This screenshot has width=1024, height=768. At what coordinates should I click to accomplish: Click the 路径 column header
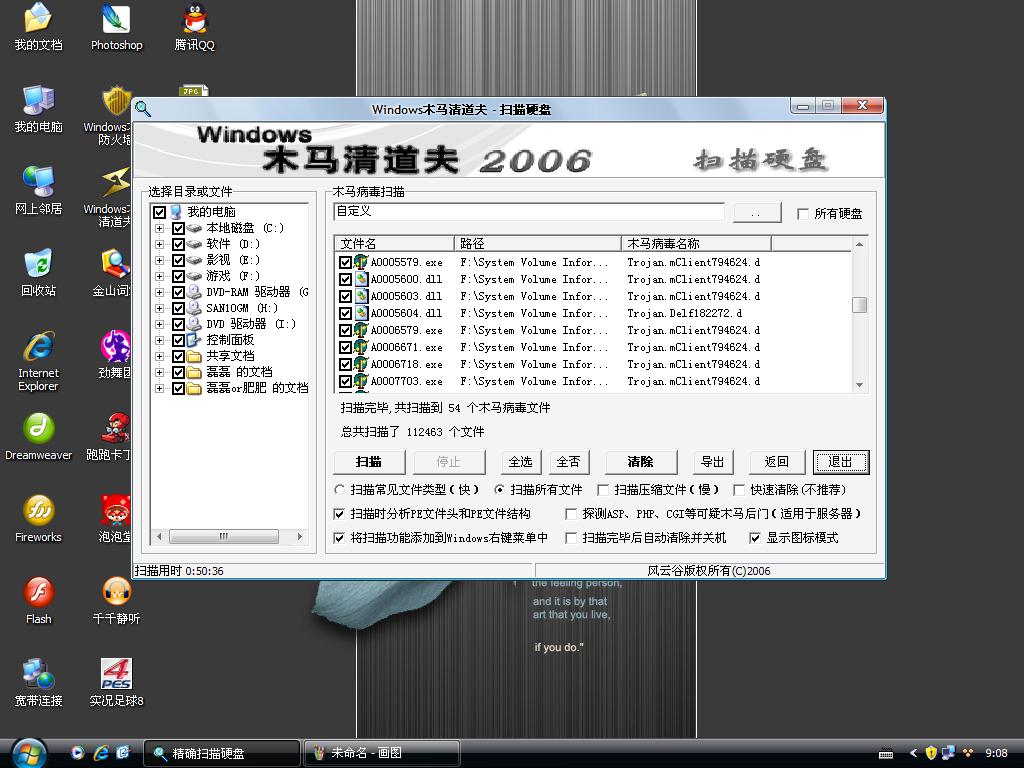(537, 244)
